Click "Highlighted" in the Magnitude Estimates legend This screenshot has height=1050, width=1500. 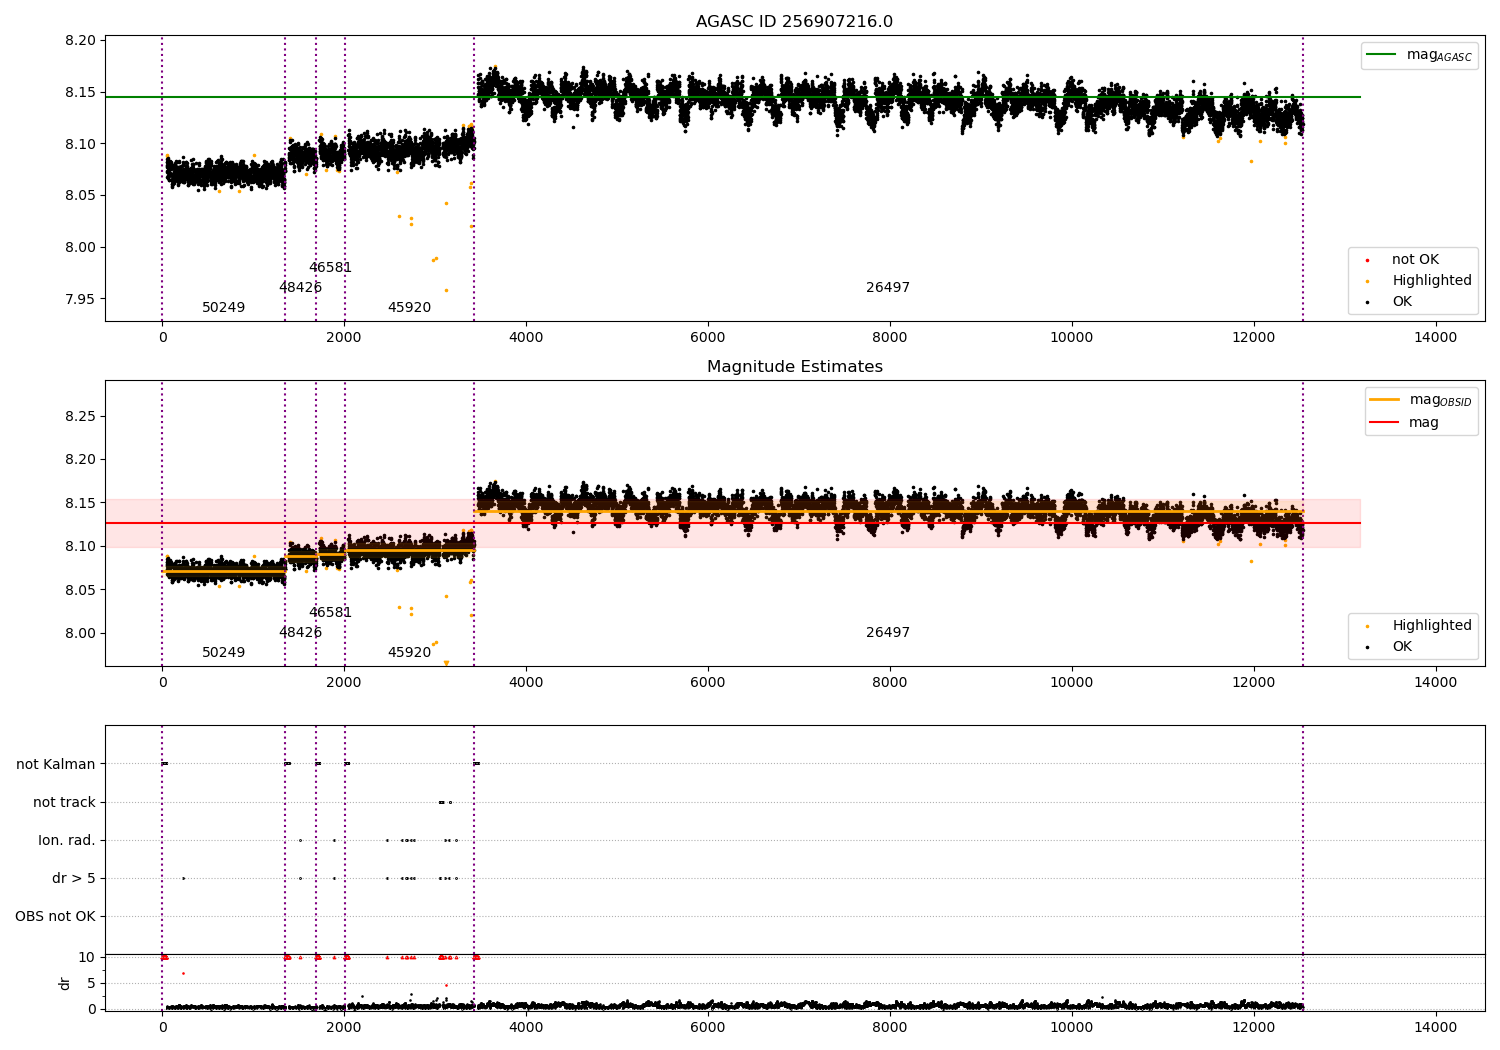click(x=1432, y=626)
